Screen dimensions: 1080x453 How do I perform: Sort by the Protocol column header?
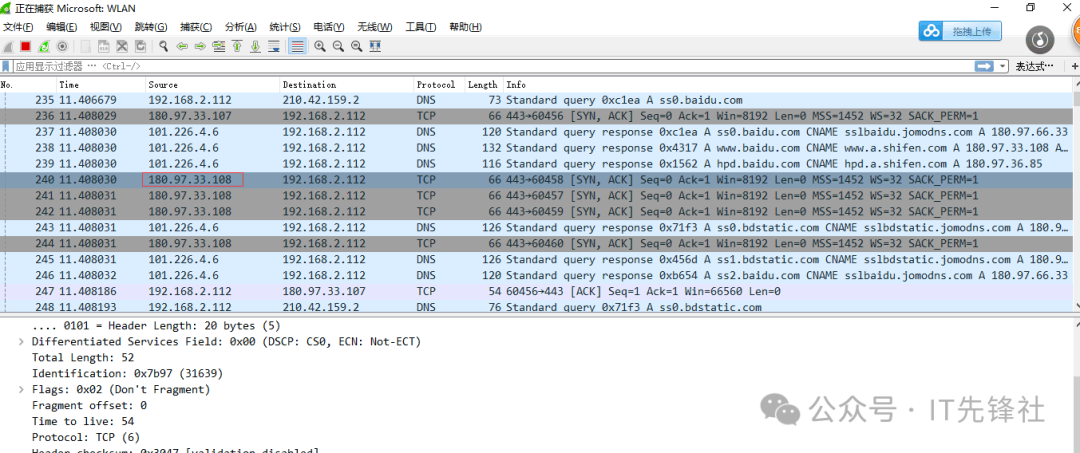tap(436, 85)
